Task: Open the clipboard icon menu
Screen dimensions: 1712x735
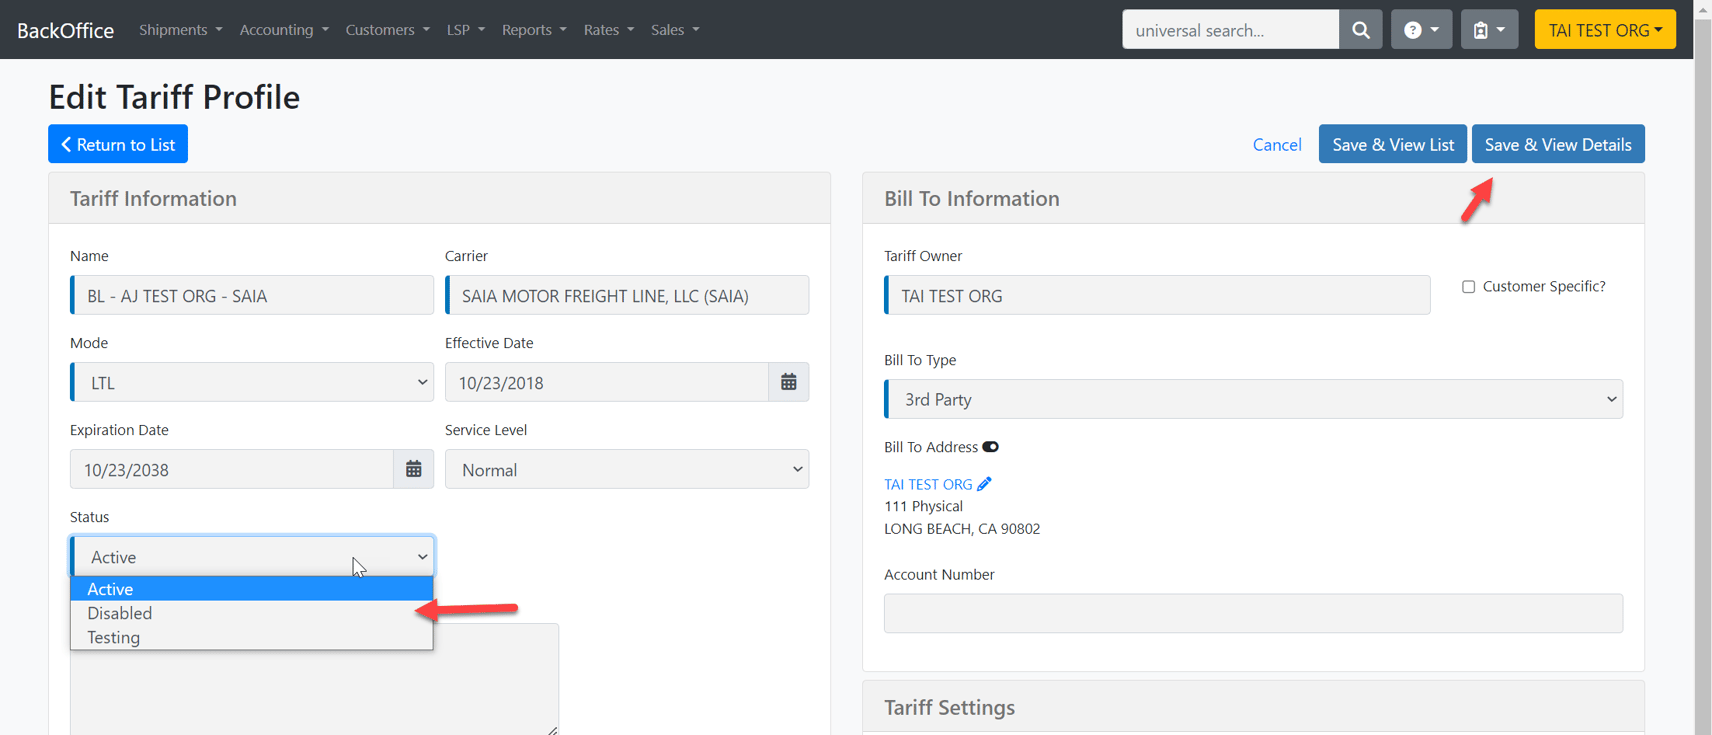Action: (1488, 30)
